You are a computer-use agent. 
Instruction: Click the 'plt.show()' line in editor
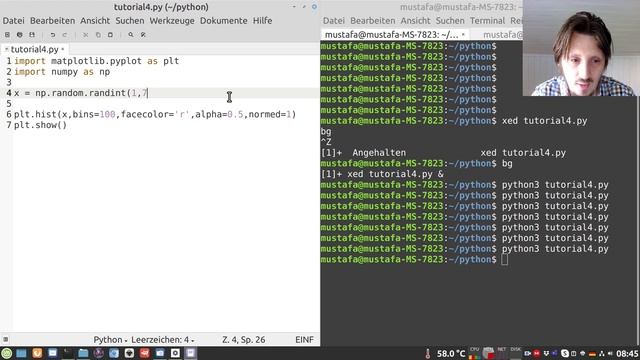pos(40,125)
